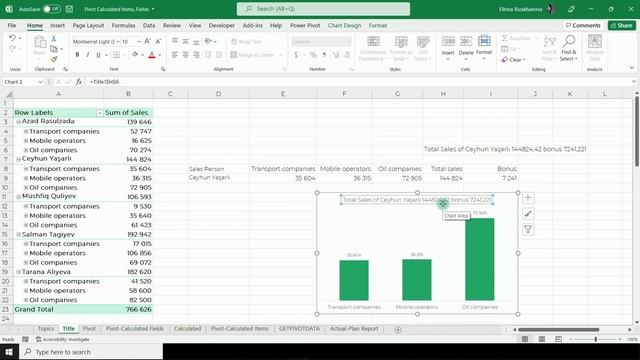
Task: Open the Power Pivot ribbon tab
Action: (x=305, y=25)
